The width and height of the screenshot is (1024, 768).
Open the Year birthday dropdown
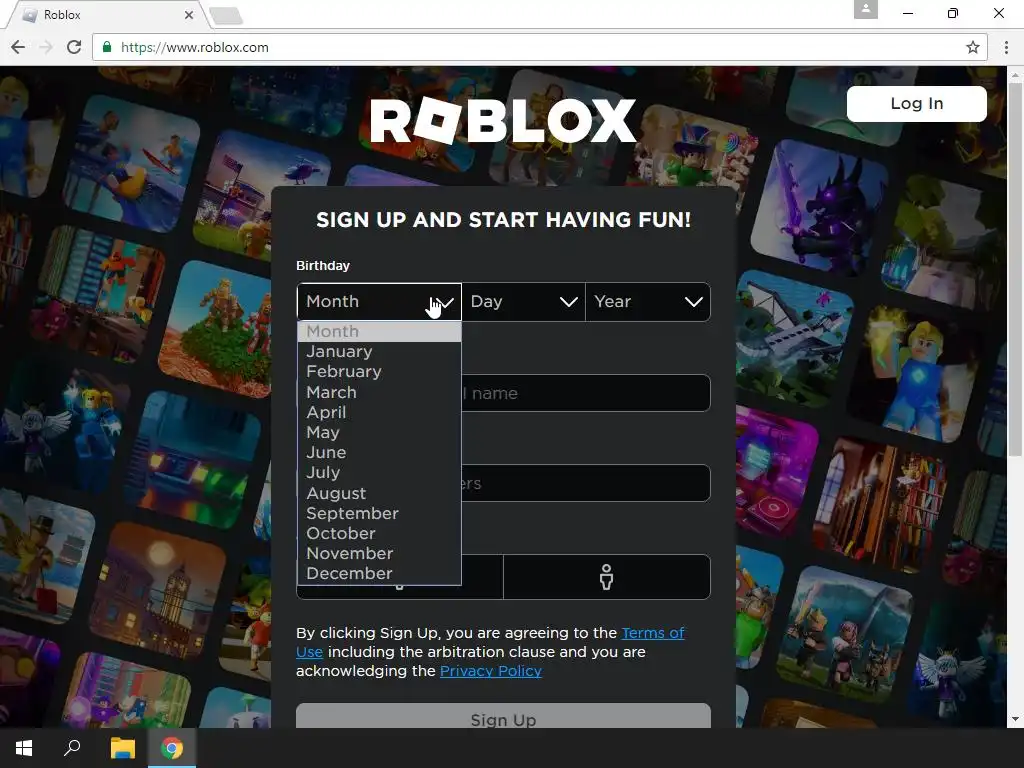(648, 302)
